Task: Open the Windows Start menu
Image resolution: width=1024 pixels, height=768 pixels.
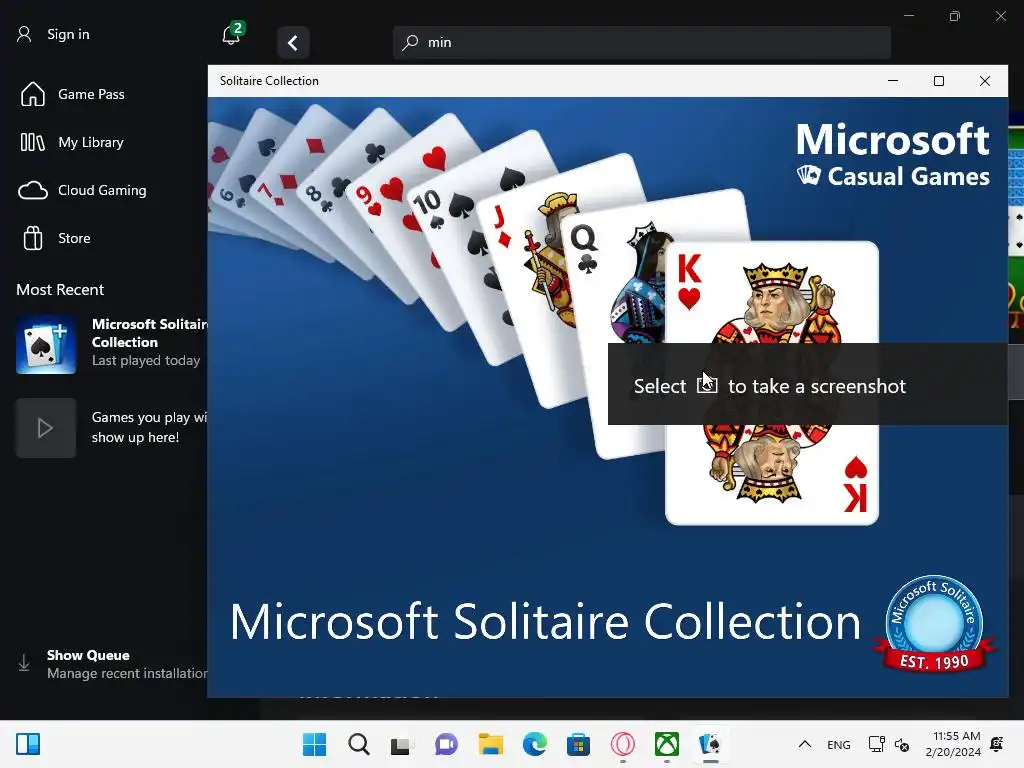Action: pos(314,744)
